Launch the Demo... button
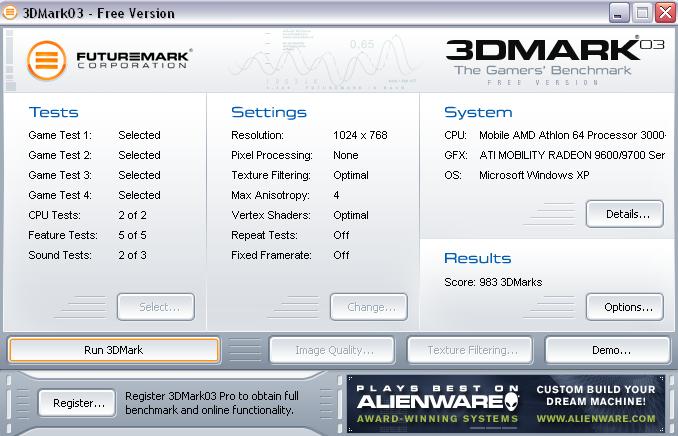 [608, 350]
